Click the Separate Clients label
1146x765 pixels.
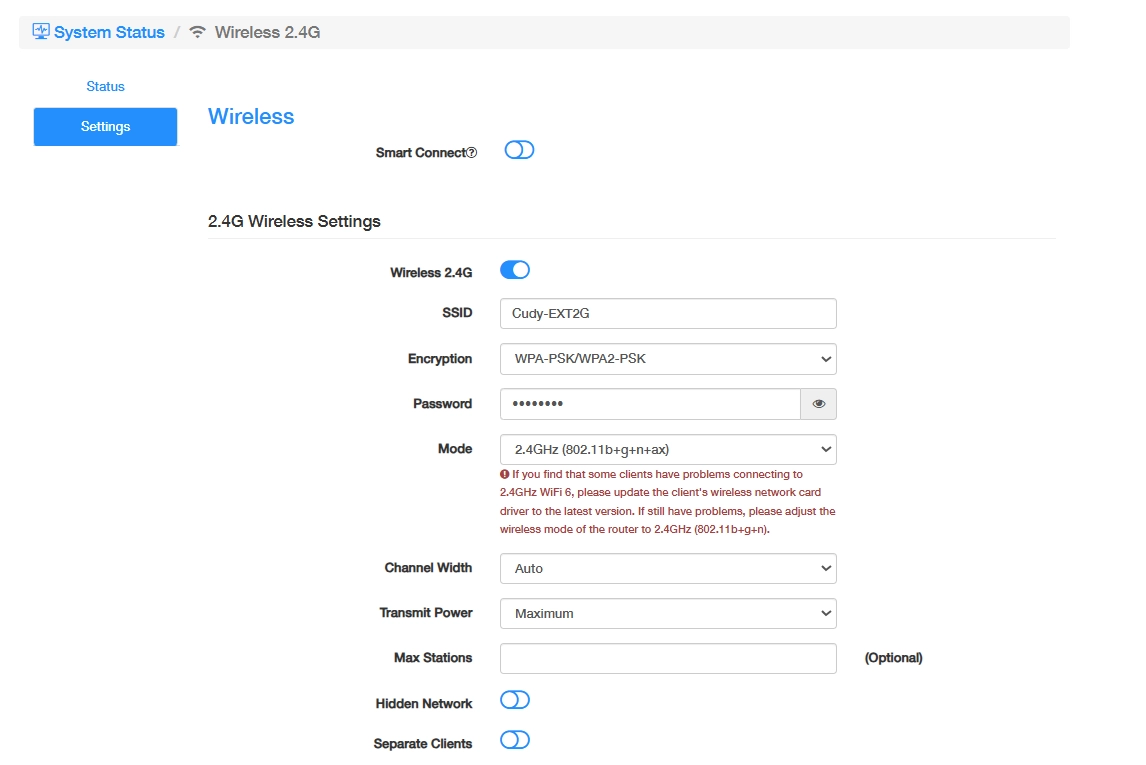click(422, 744)
